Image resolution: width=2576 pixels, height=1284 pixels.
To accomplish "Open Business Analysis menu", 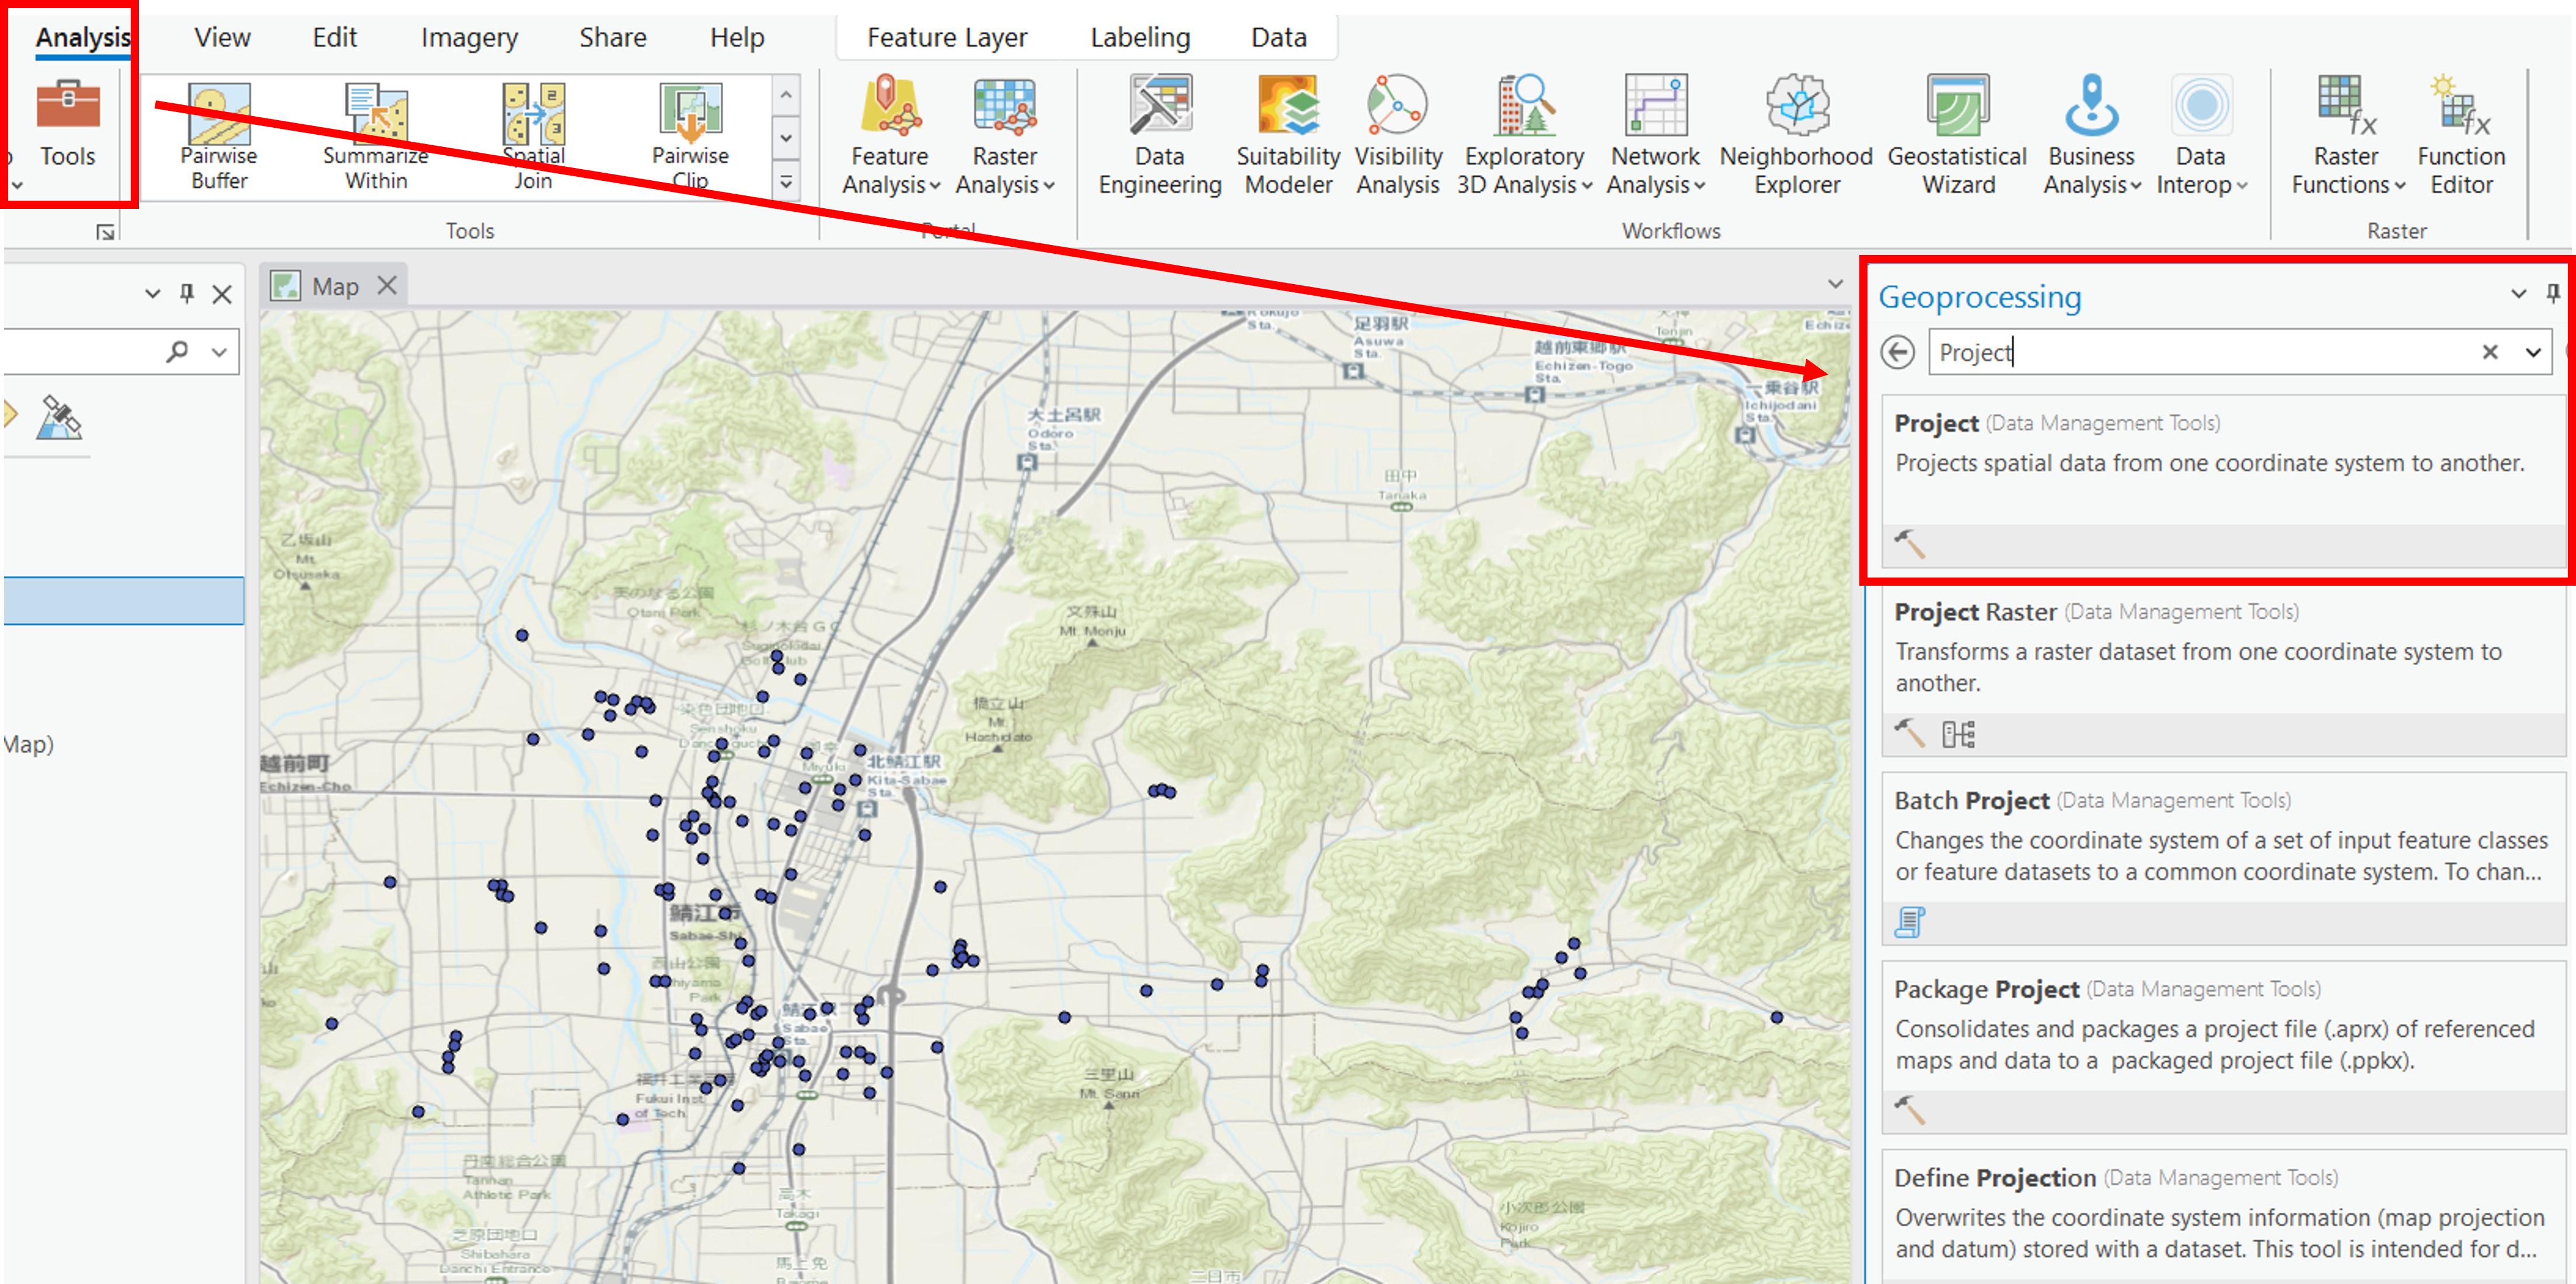I will pyautogui.click(x=2092, y=135).
